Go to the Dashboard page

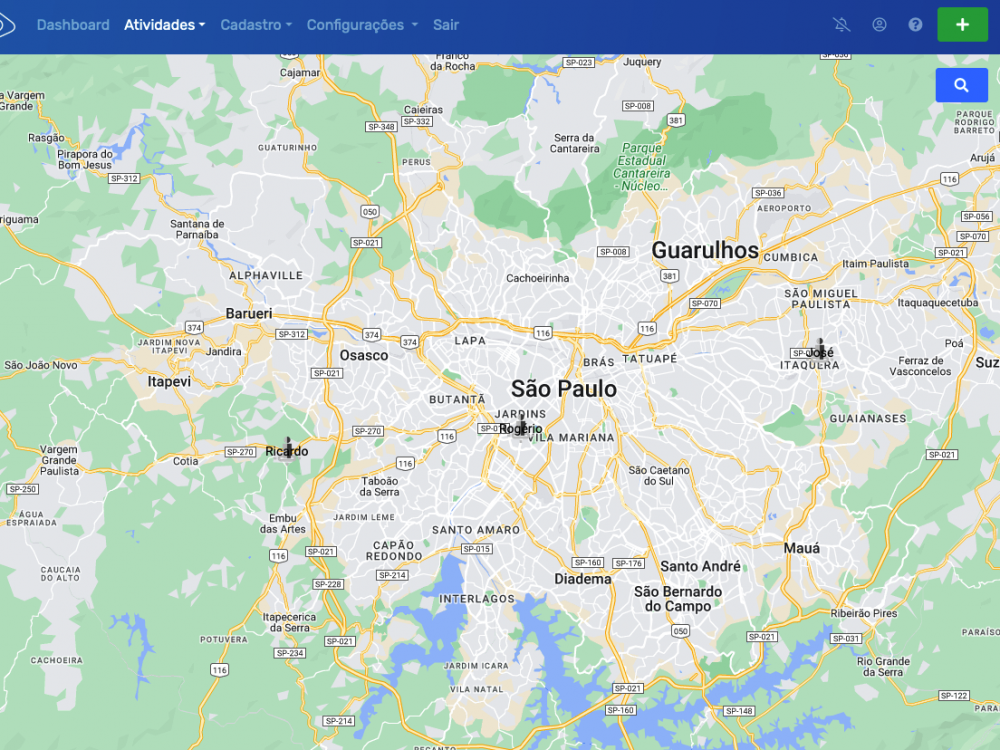click(73, 25)
